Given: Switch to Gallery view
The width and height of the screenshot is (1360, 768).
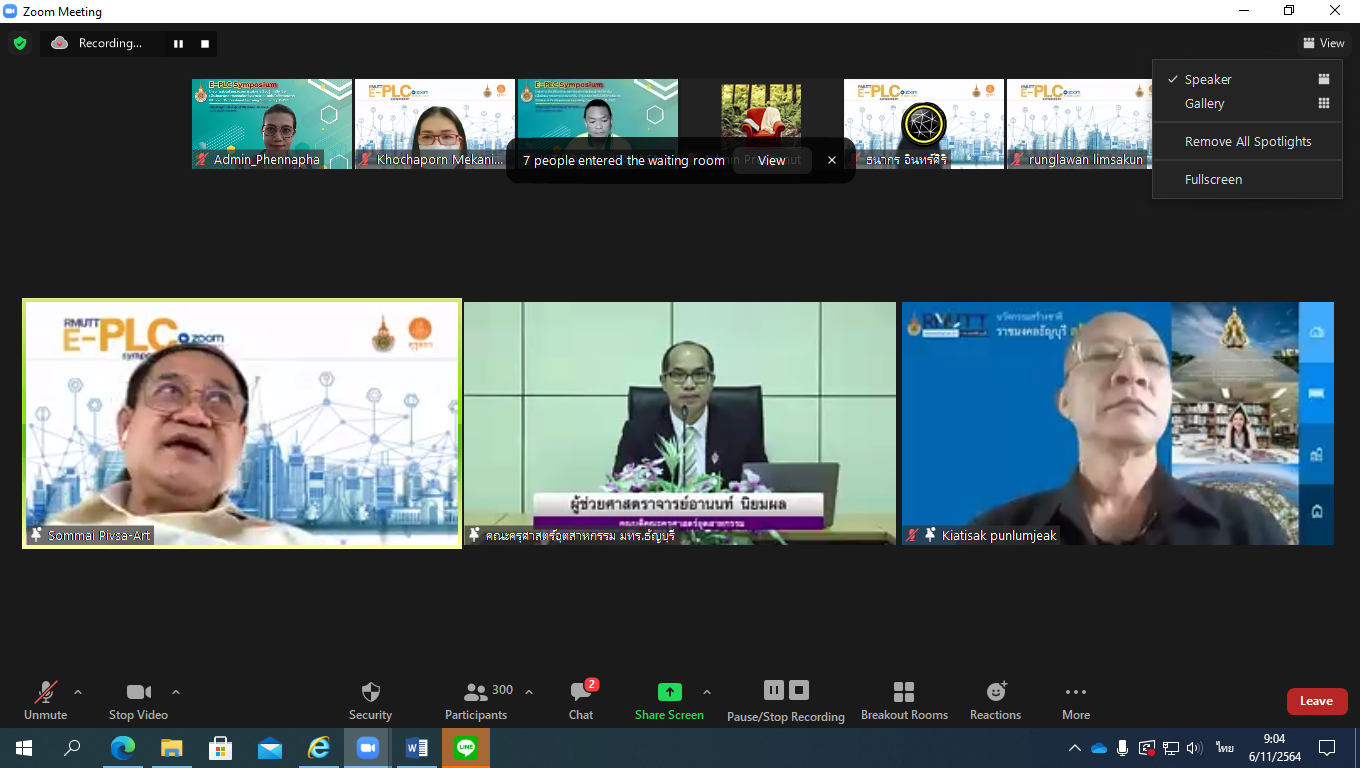Looking at the screenshot, I should (x=1247, y=103).
